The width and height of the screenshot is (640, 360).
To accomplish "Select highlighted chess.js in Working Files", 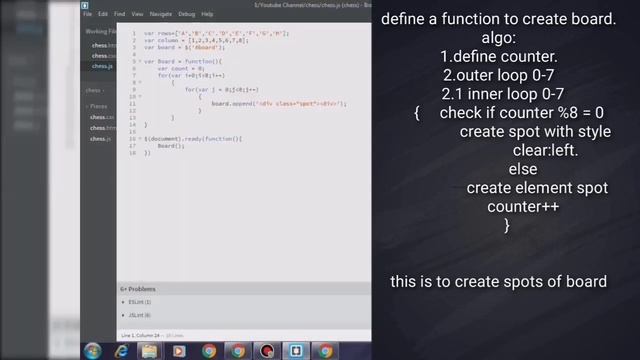I will click(x=102, y=66).
